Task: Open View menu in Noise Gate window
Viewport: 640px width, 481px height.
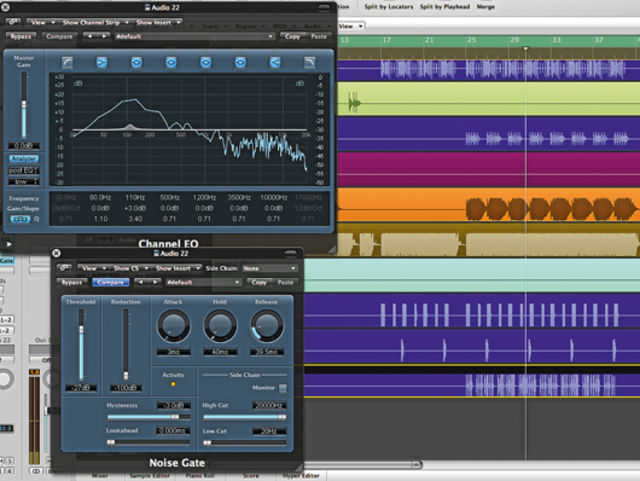Action: tap(92, 268)
